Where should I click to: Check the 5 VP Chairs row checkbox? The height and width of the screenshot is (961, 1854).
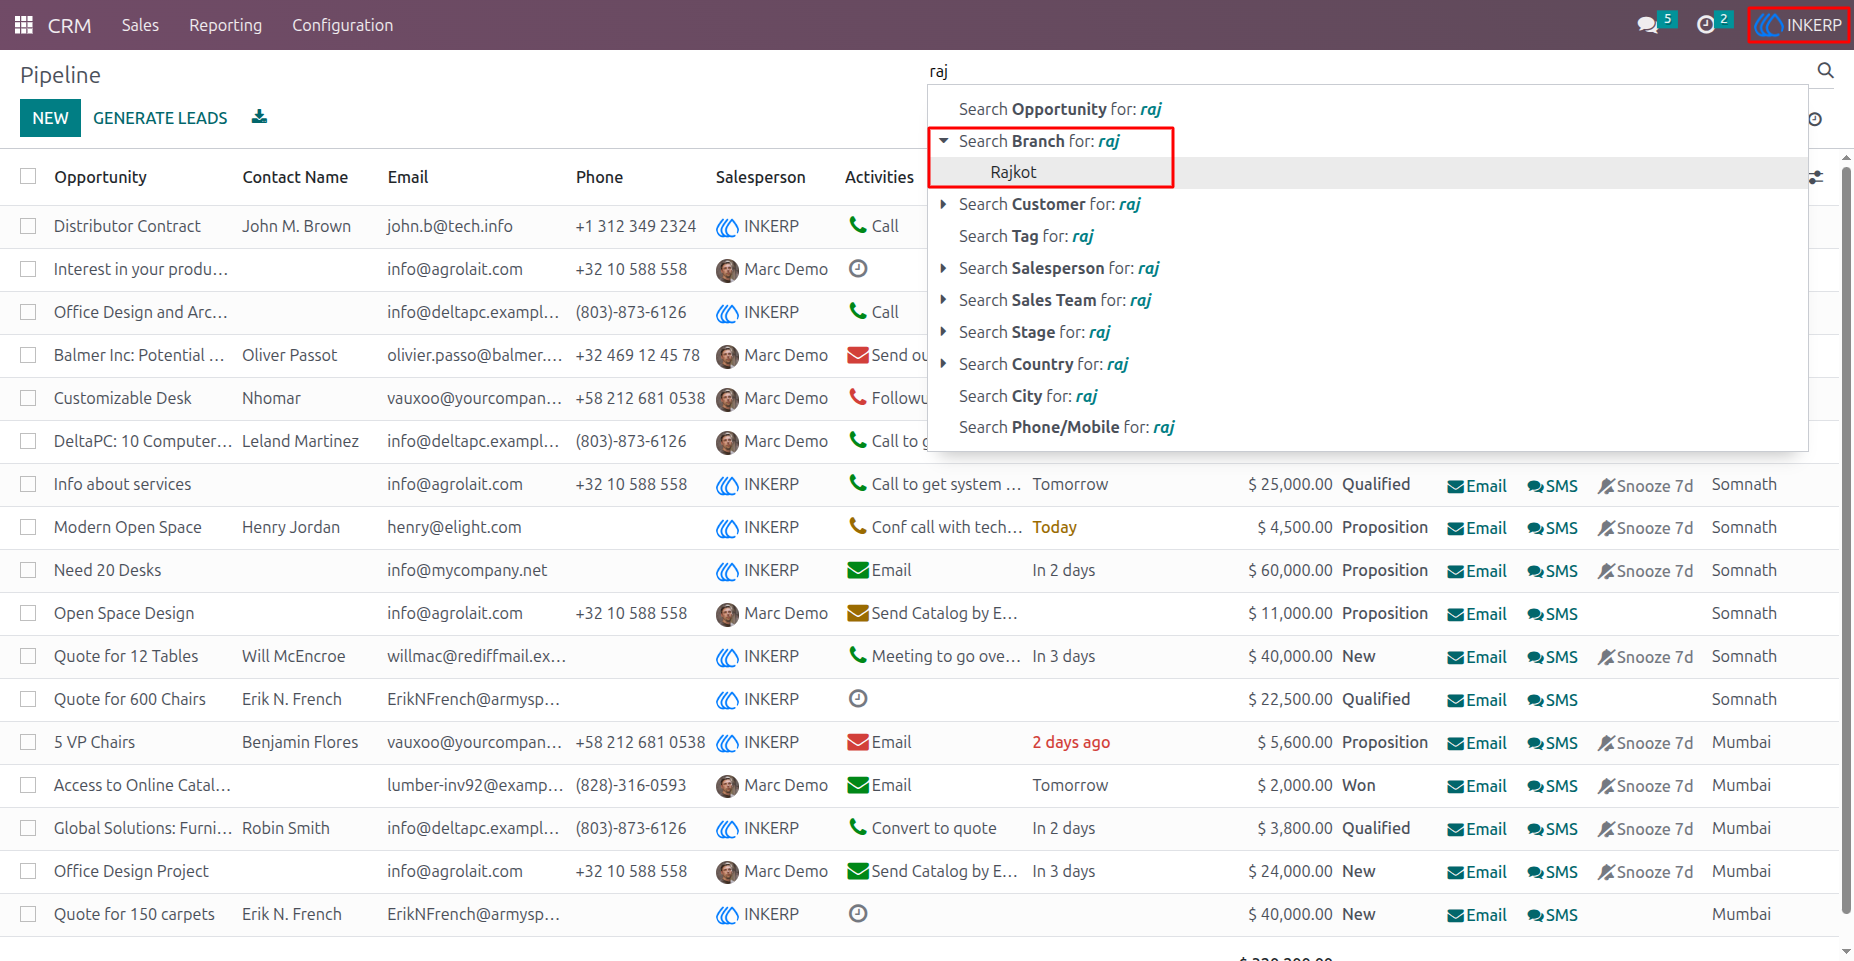[x=28, y=742]
